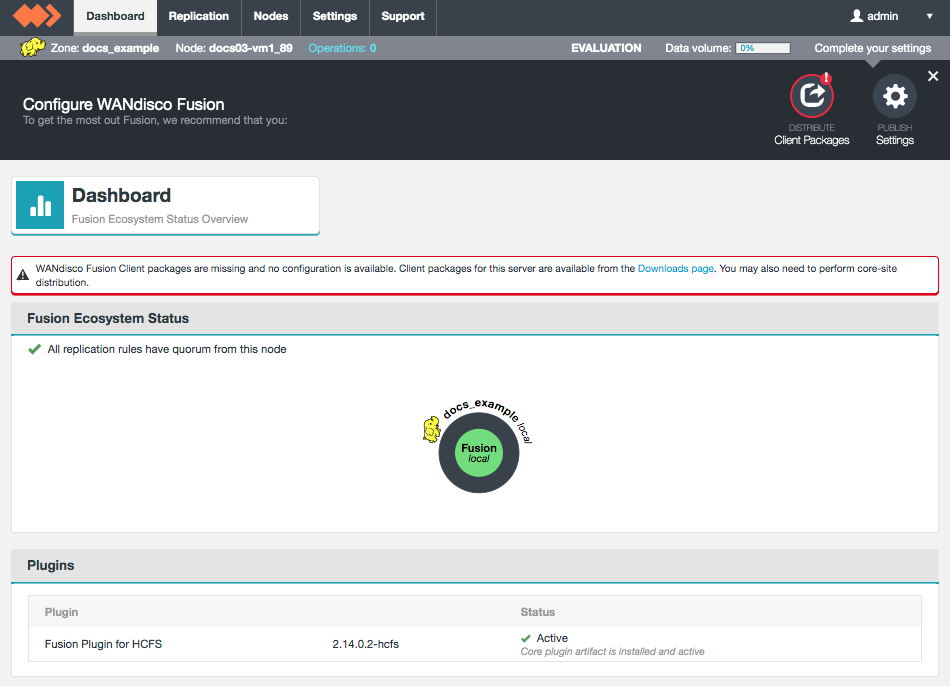Click the elephant icon beside zone ring
The height and width of the screenshot is (686, 950).
431,429
